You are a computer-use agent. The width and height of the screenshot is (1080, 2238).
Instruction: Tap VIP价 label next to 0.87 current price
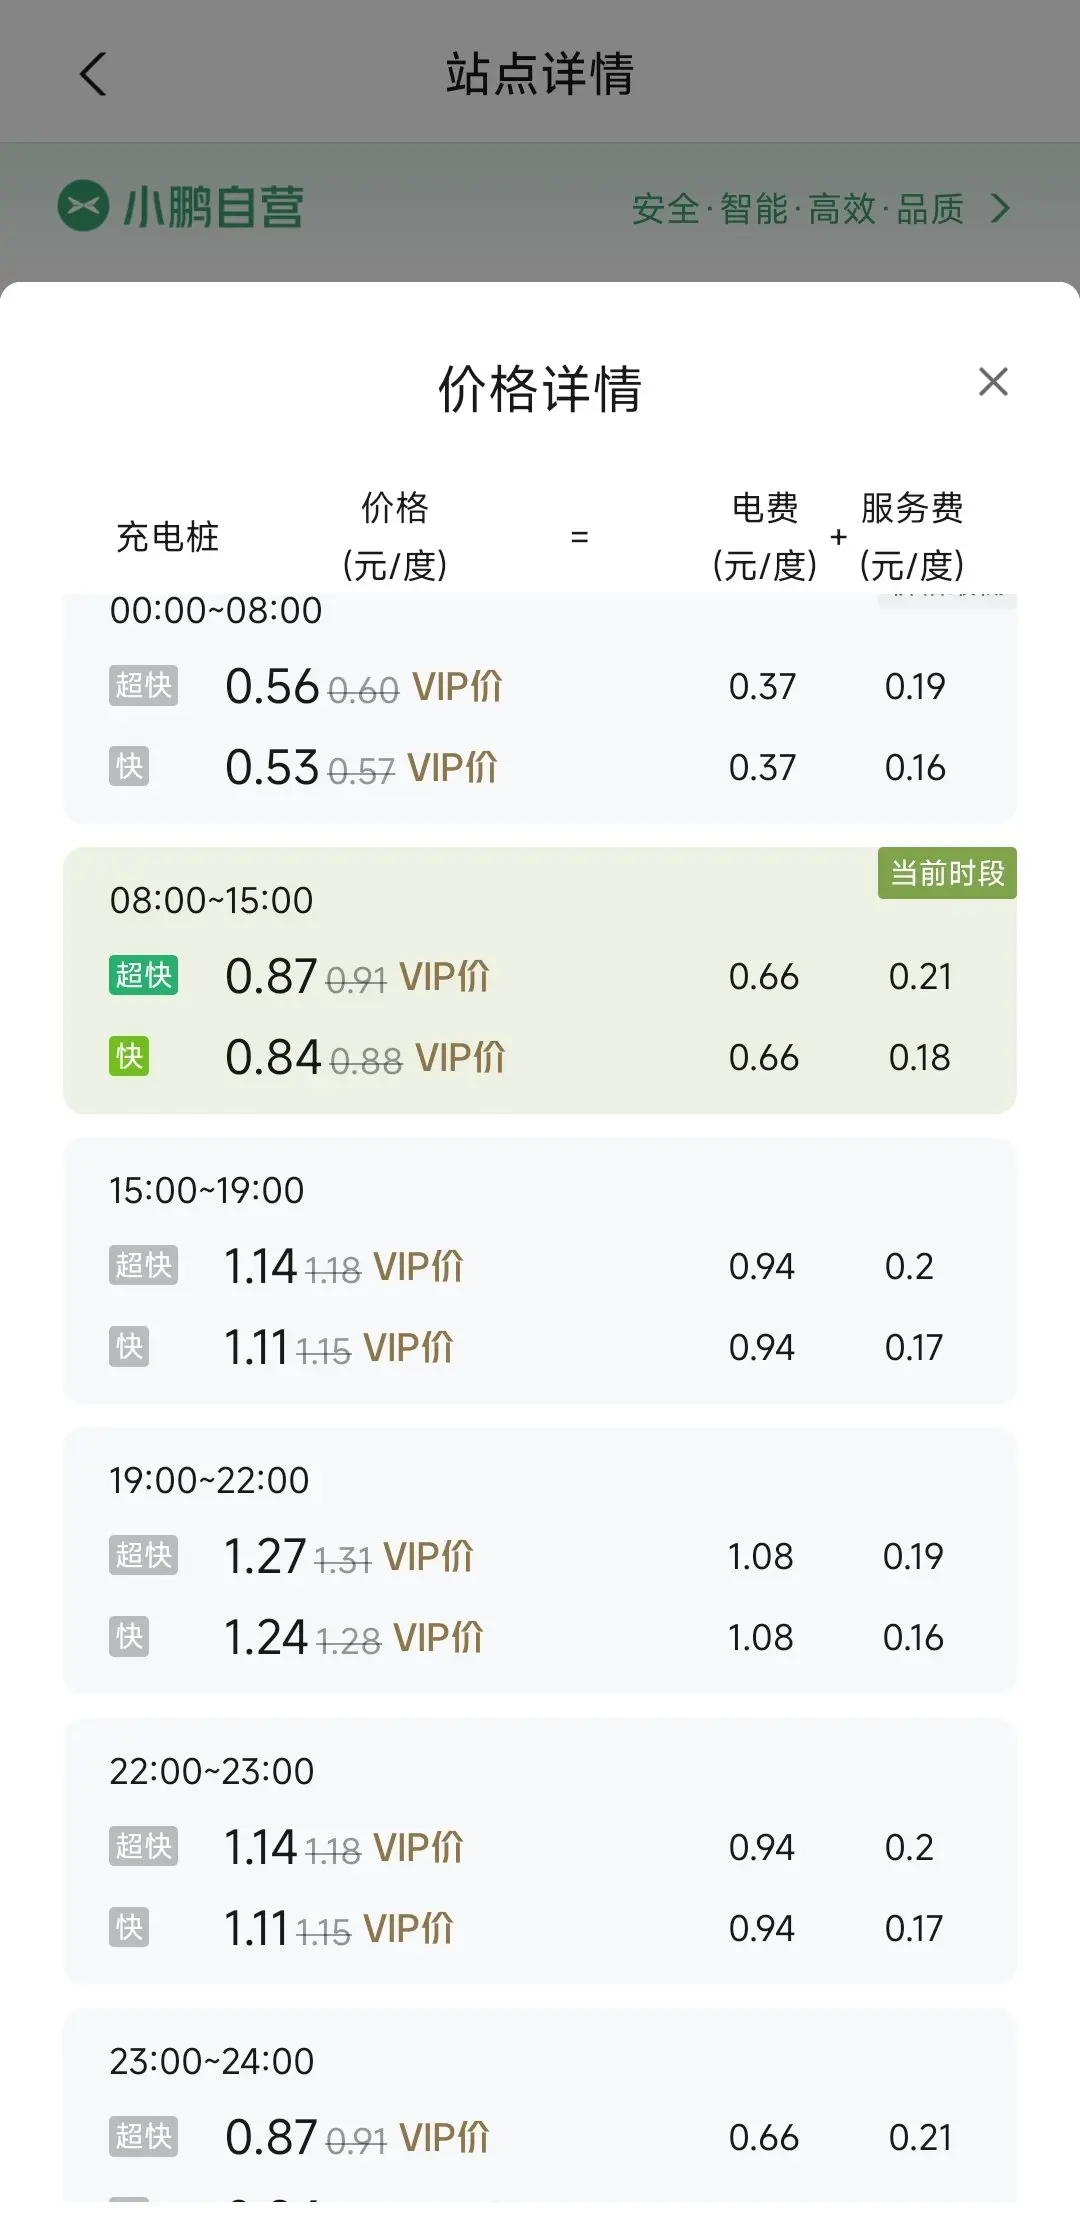[x=444, y=976]
